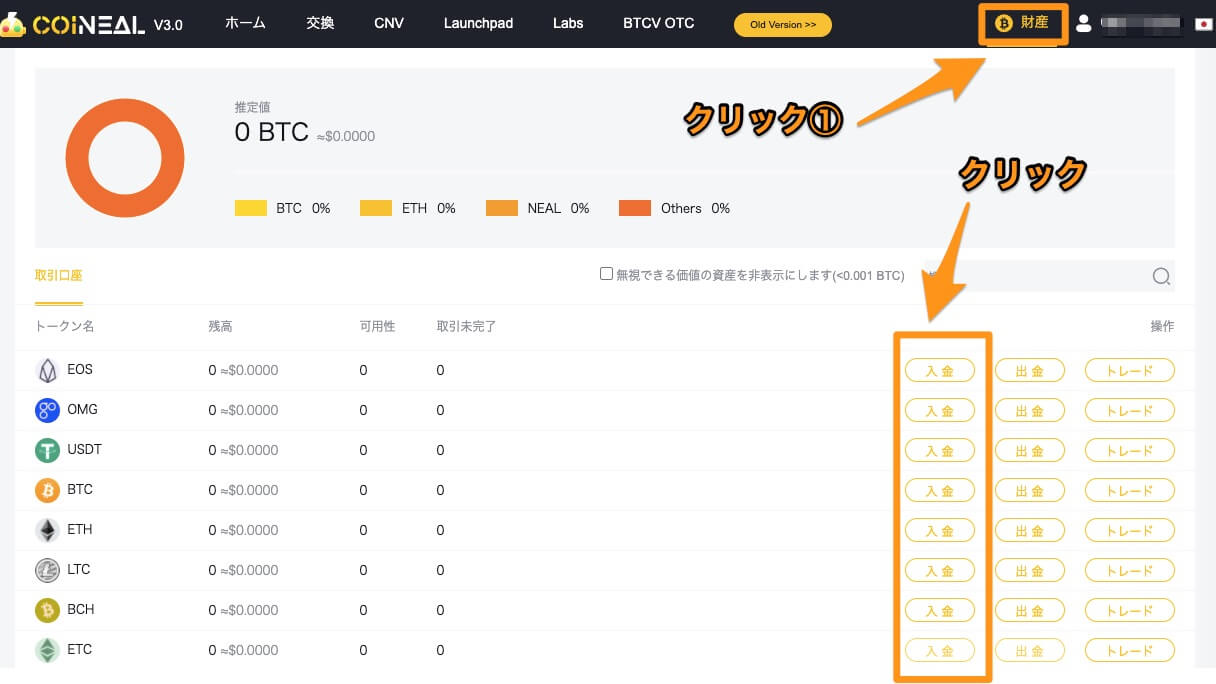Open the 交換 menu item
The width and height of the screenshot is (1216, 684).
[x=320, y=23]
